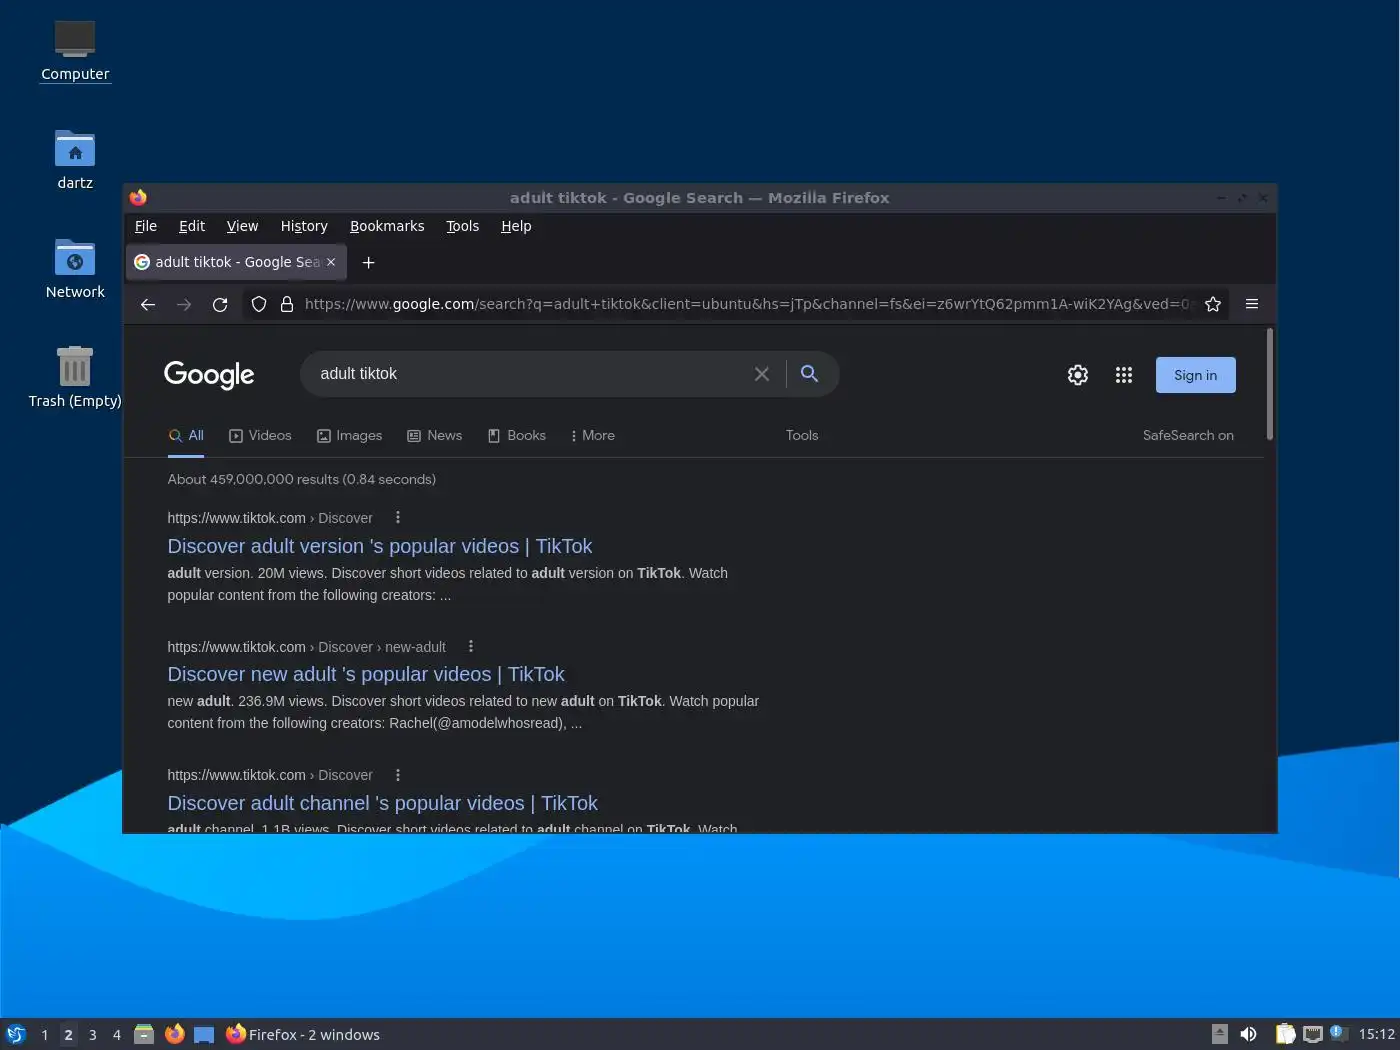The image size is (1400, 1050).
Task: Switch to workspace 2
Action: (69, 1035)
